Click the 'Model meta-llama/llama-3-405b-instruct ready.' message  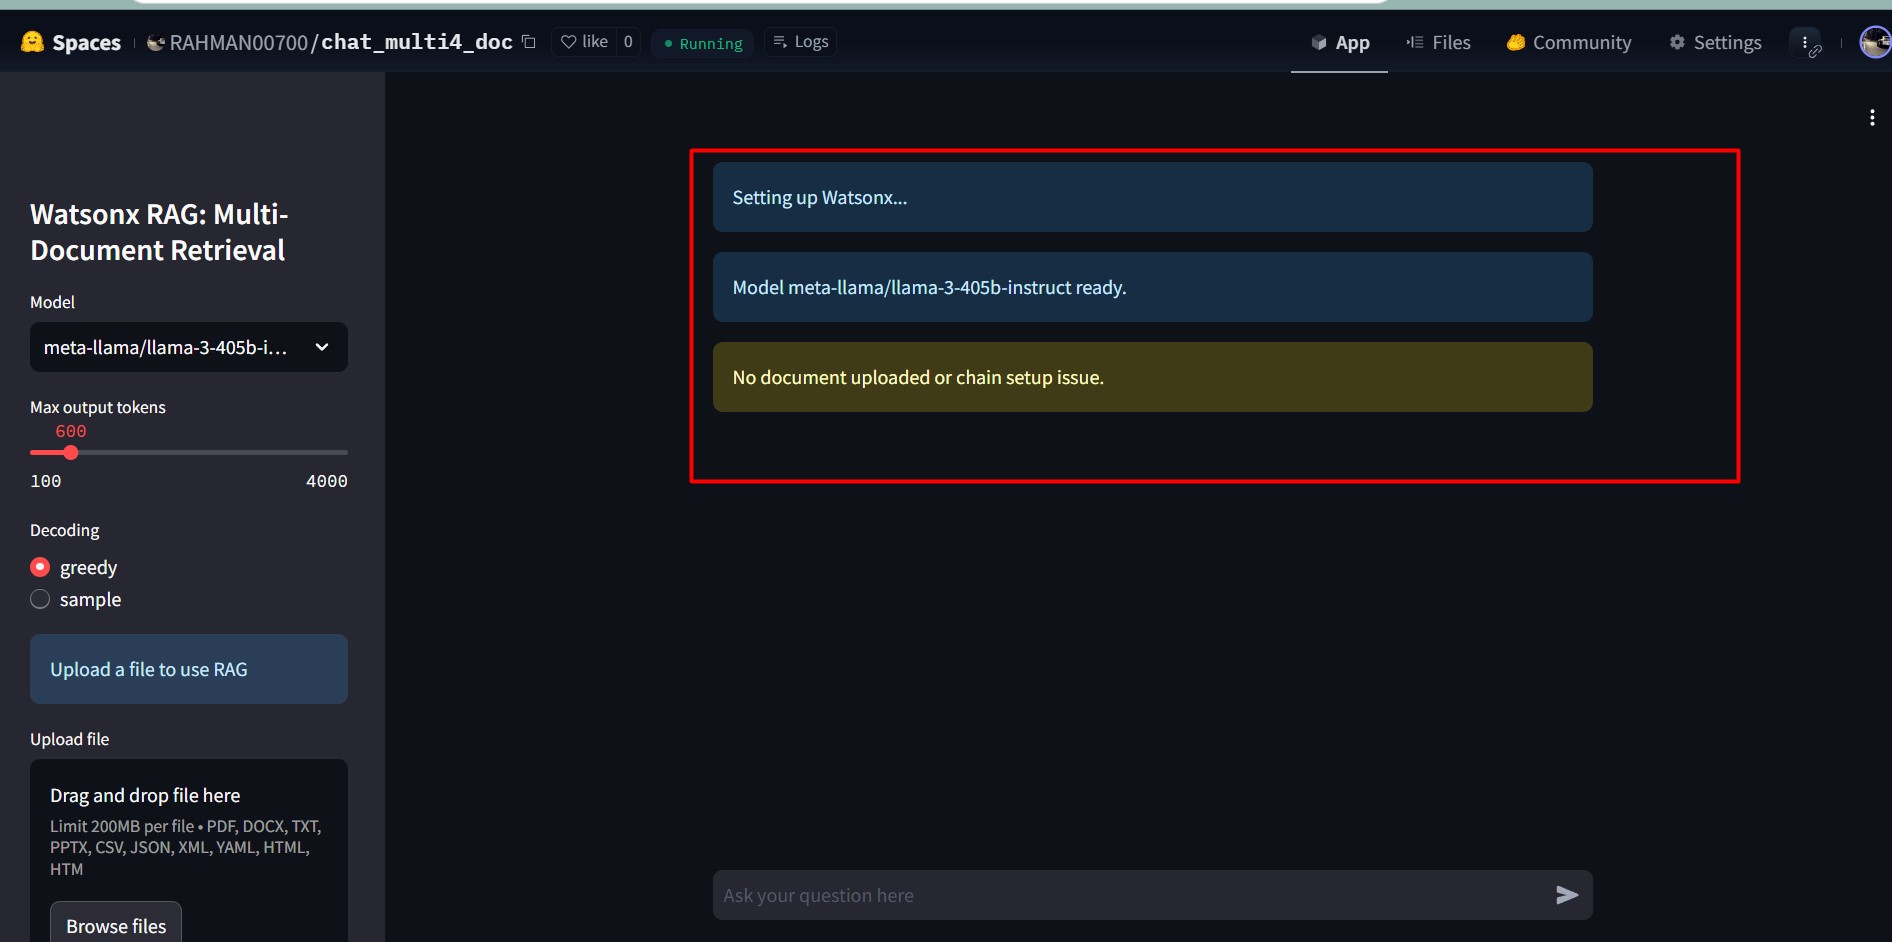click(x=1152, y=287)
